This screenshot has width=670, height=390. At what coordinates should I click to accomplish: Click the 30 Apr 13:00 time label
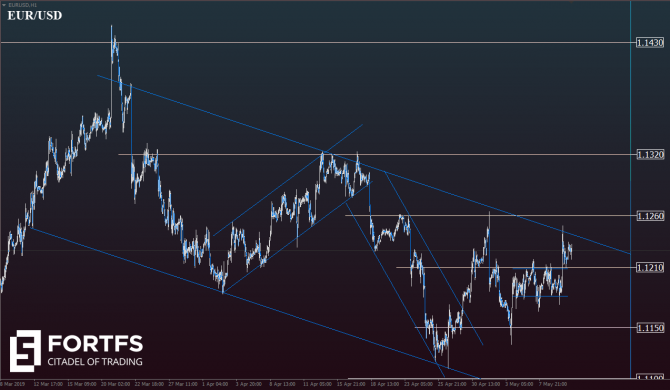[486, 384]
